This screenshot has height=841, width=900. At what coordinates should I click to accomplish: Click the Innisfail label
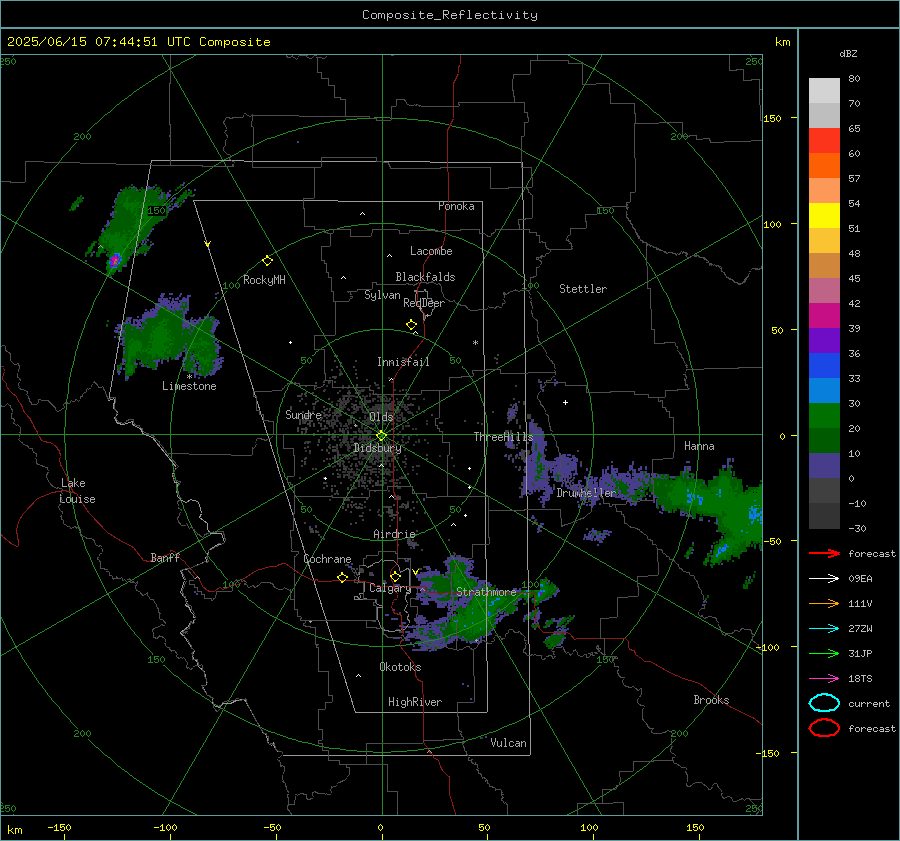(x=403, y=362)
